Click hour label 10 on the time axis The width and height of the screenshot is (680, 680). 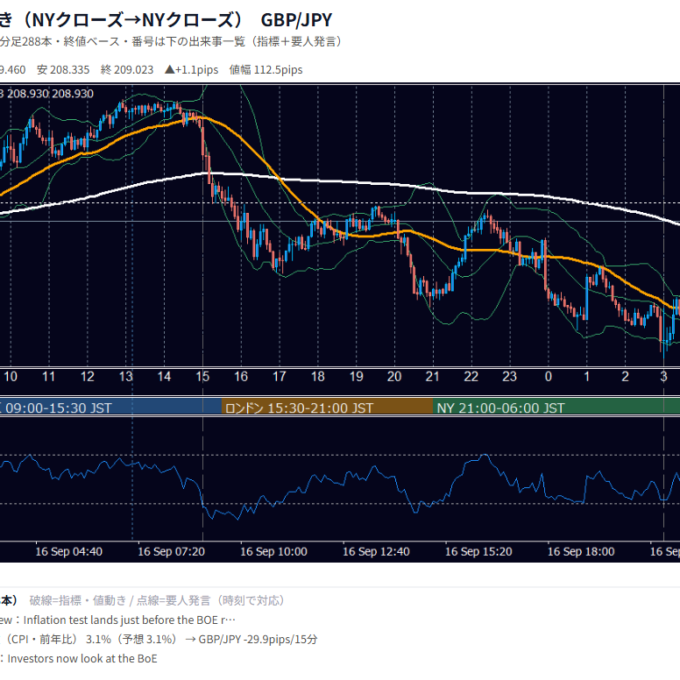coord(10,376)
